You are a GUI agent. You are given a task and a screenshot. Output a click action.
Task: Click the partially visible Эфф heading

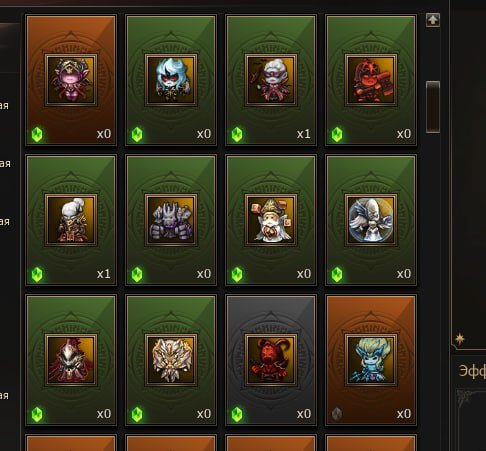(x=472, y=371)
